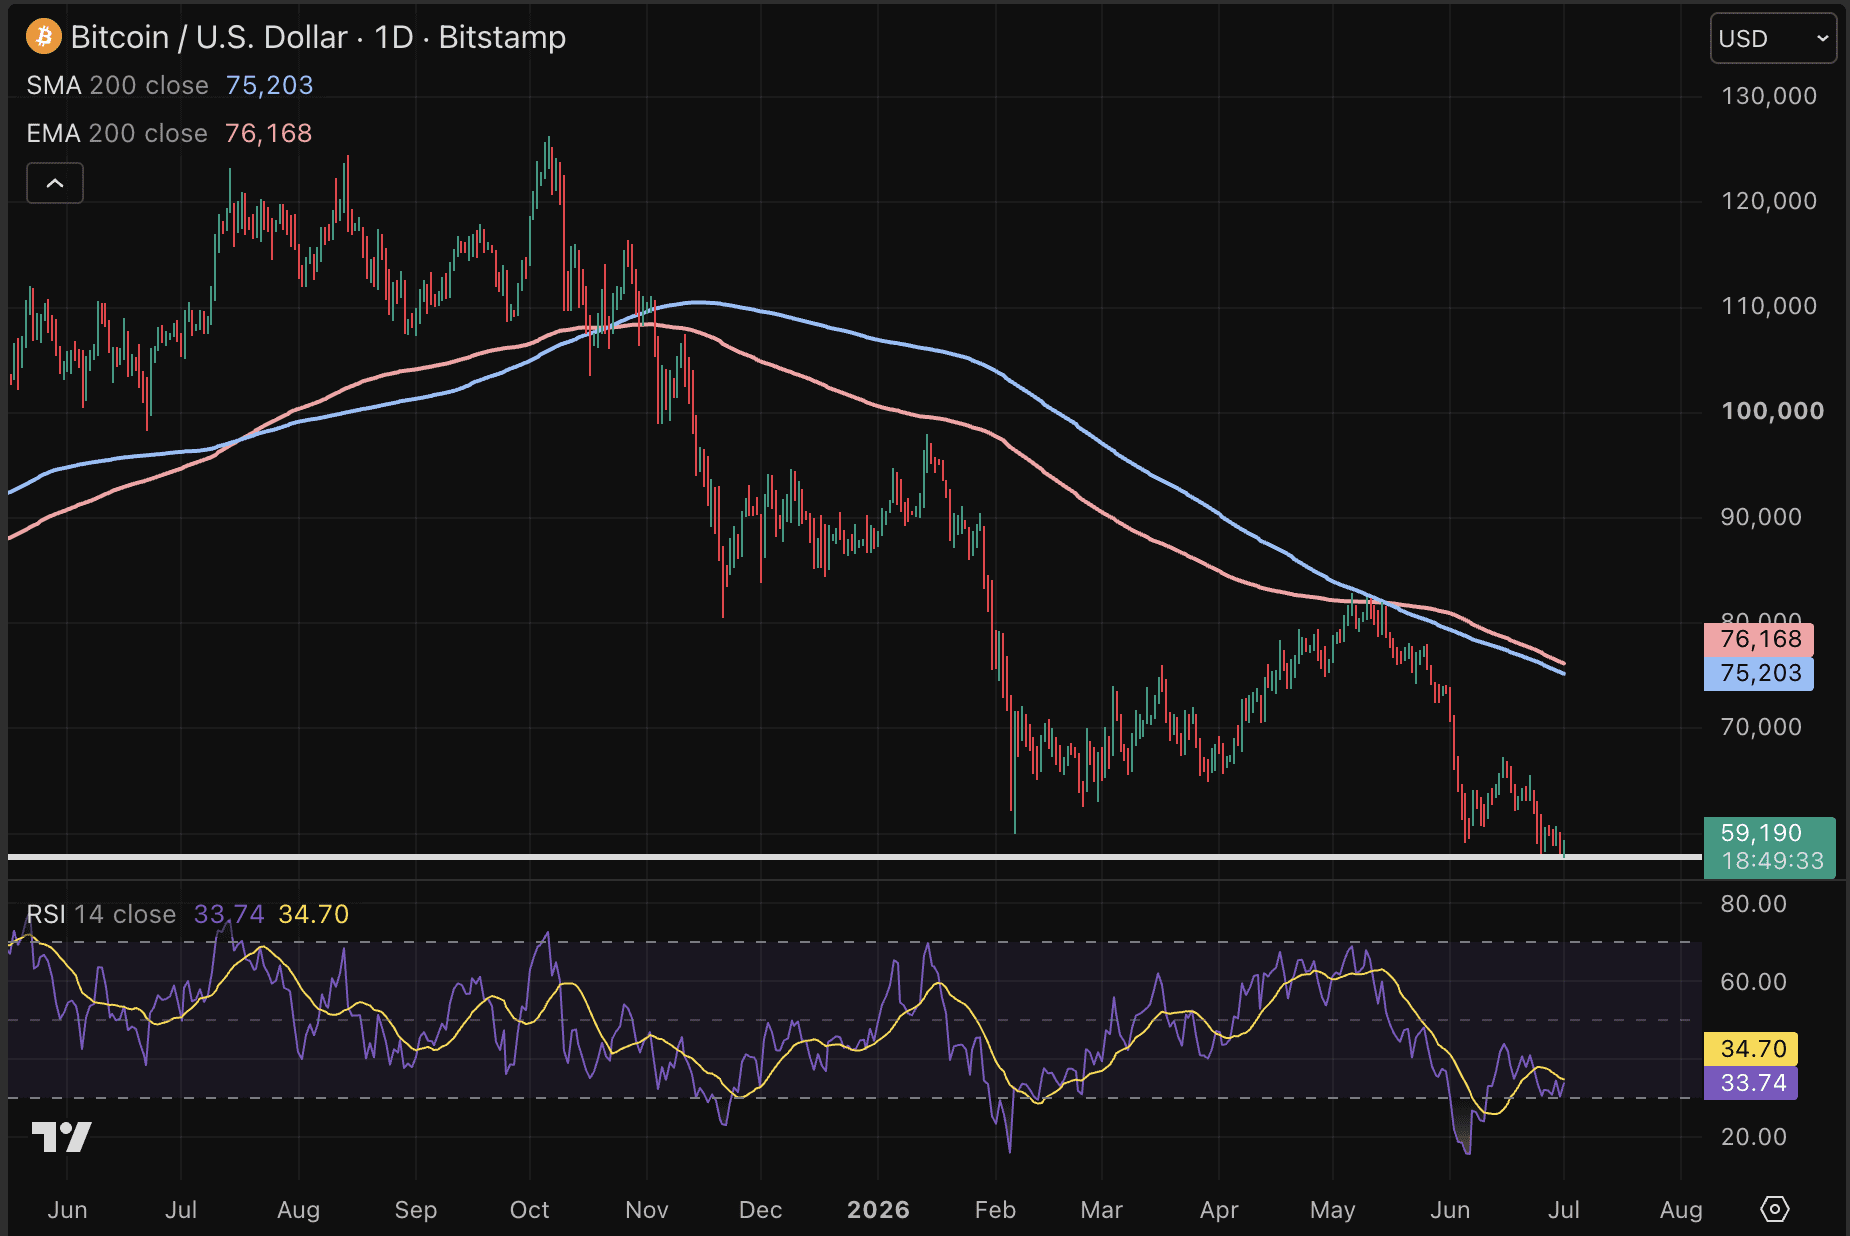Click the Sep label on the time axis
Image resolution: width=1850 pixels, height=1236 pixels.
[x=416, y=1210]
